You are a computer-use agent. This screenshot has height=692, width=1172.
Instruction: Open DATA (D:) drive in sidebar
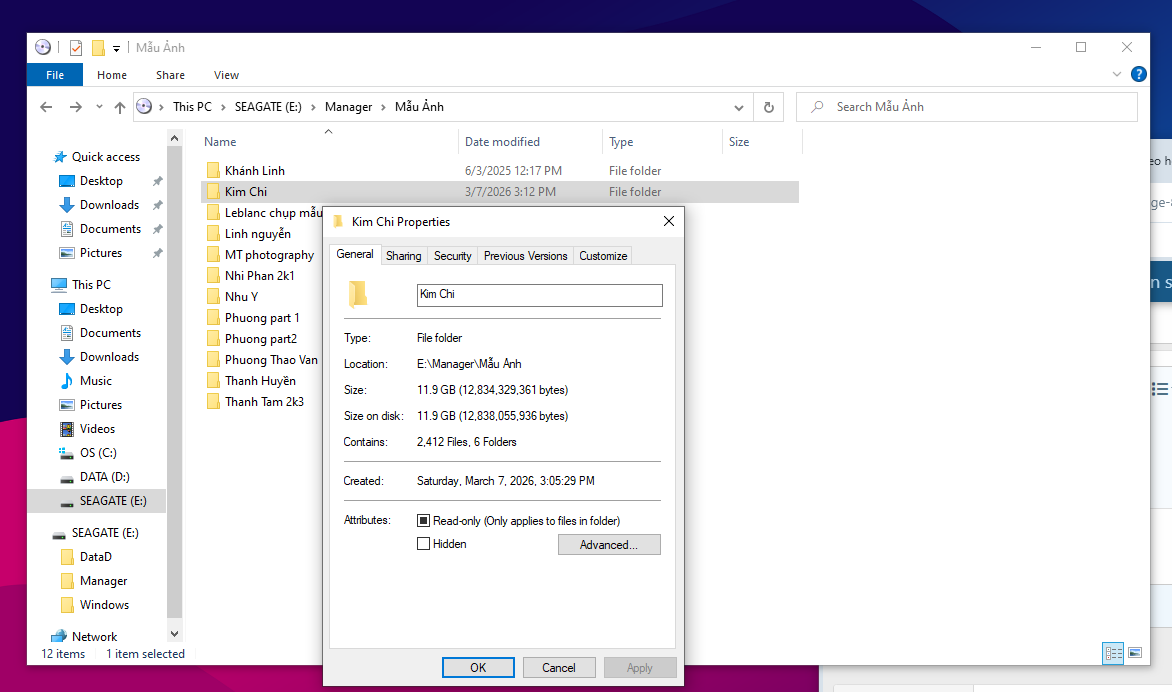(105, 476)
